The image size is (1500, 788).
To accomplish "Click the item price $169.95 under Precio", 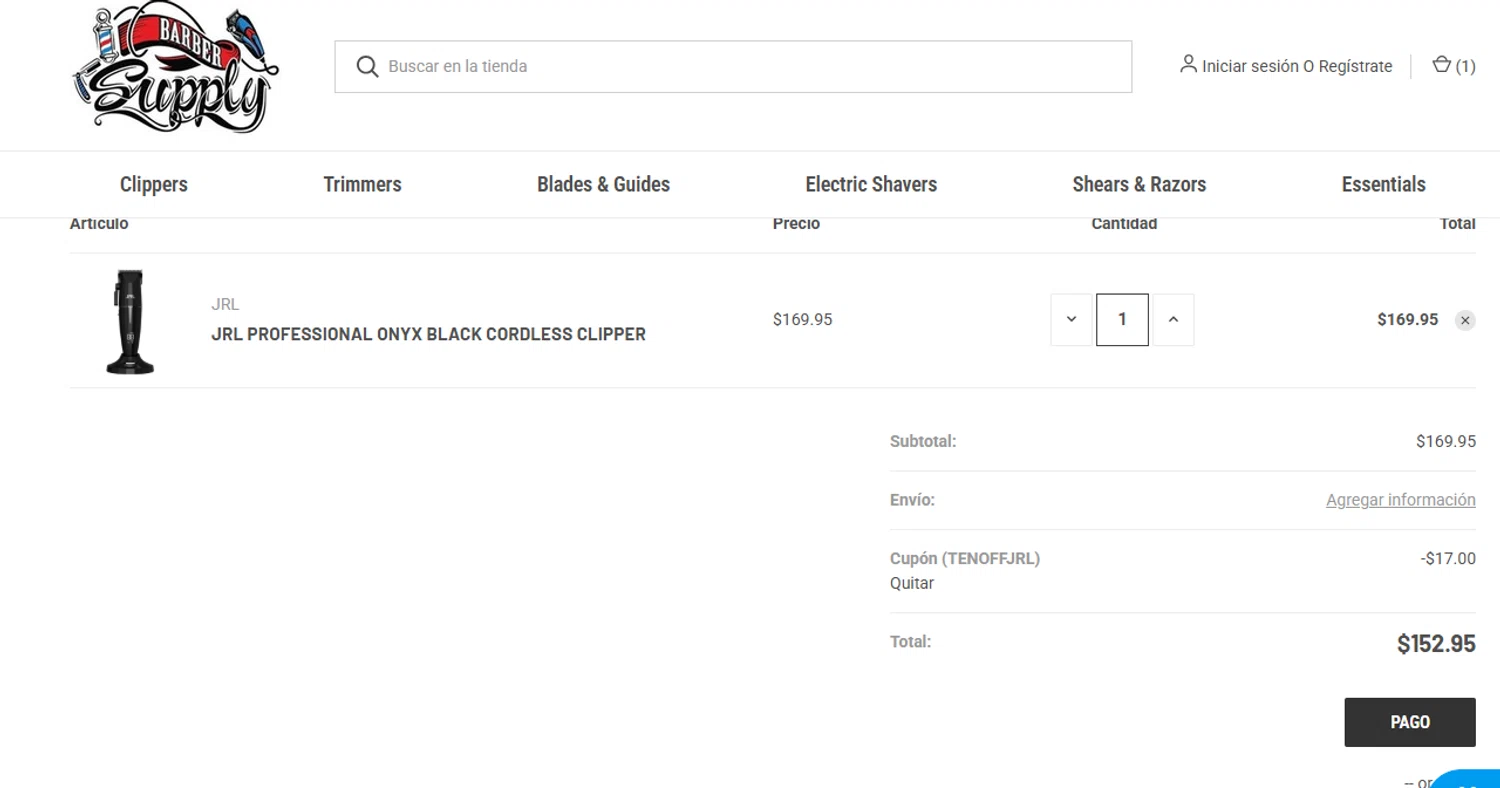I will point(802,320).
